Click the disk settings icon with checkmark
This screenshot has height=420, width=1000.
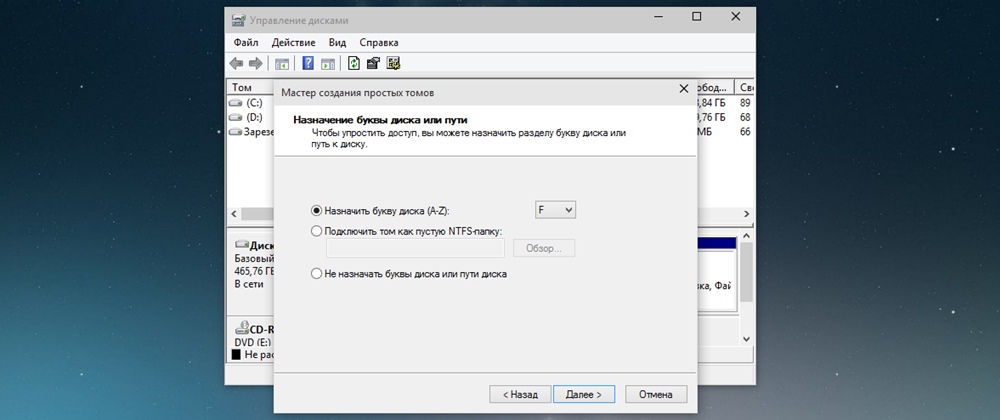coord(393,64)
